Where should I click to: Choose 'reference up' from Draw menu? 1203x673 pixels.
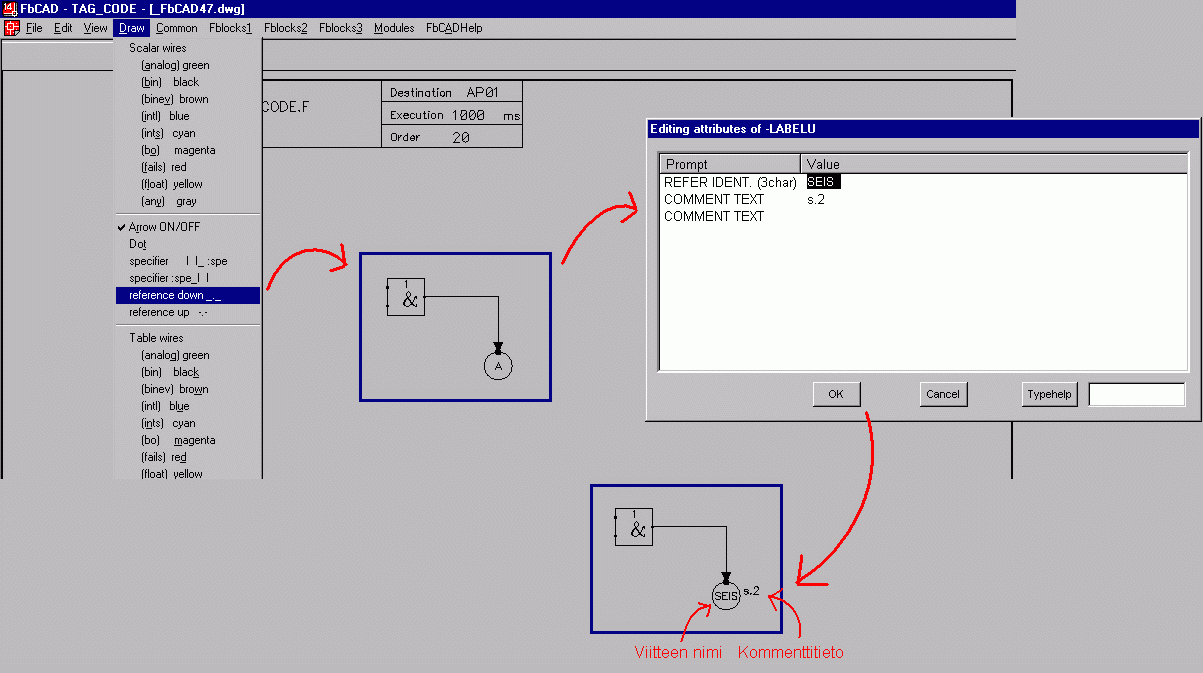pos(167,312)
